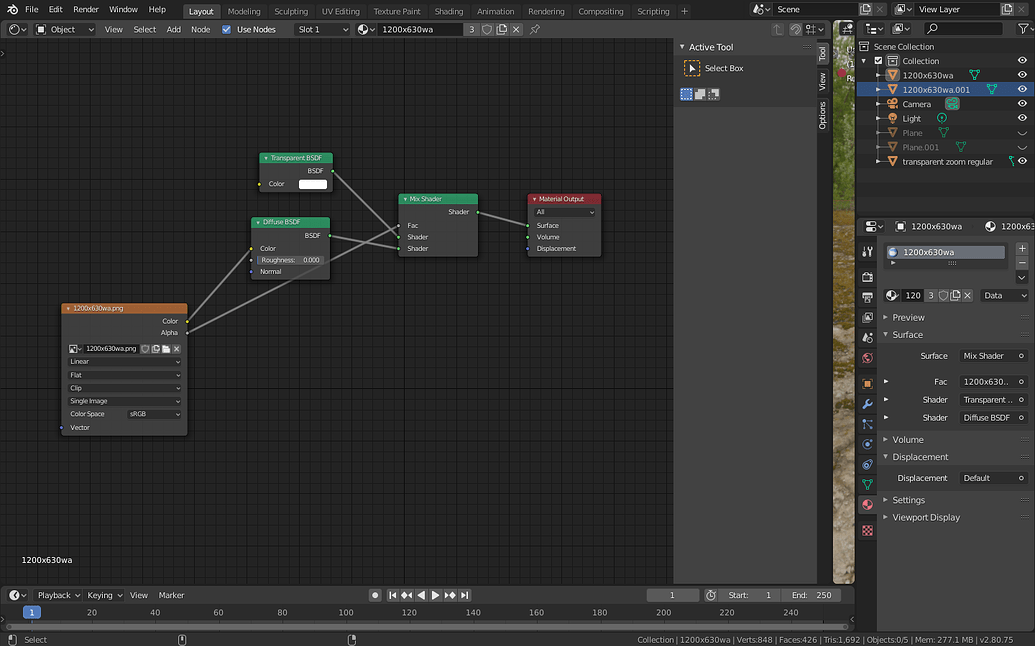The image size is (1035, 646).
Task: Hide the Camera object with its eye icon
Action: (1022, 104)
